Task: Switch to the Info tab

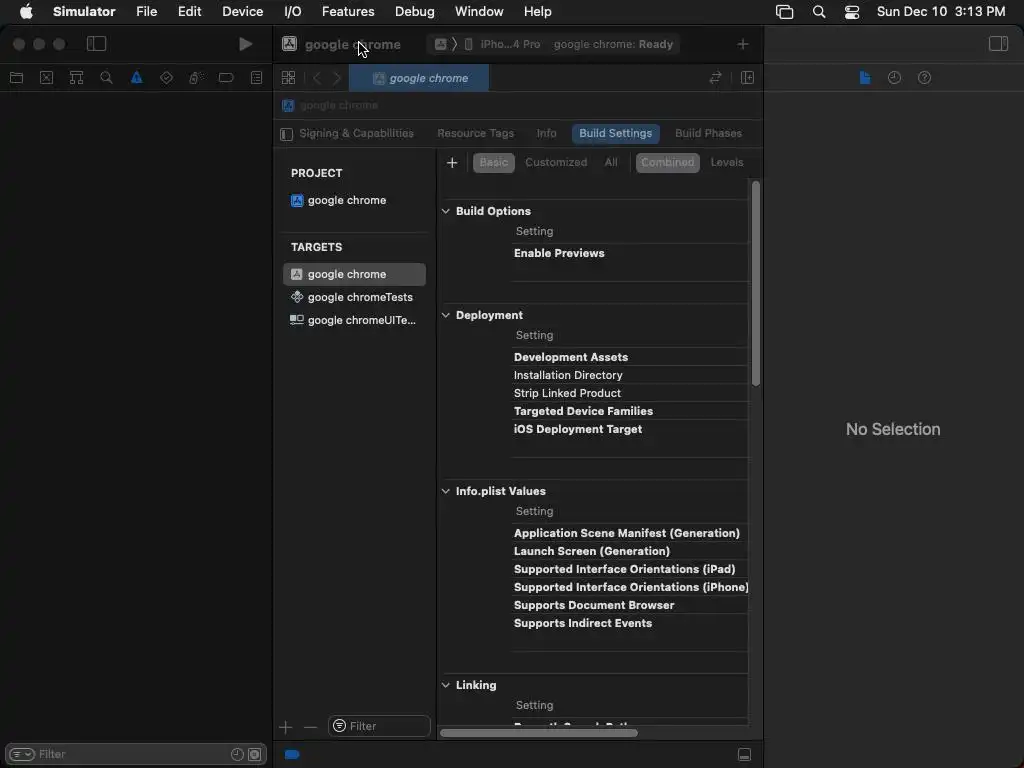Action: pos(547,133)
